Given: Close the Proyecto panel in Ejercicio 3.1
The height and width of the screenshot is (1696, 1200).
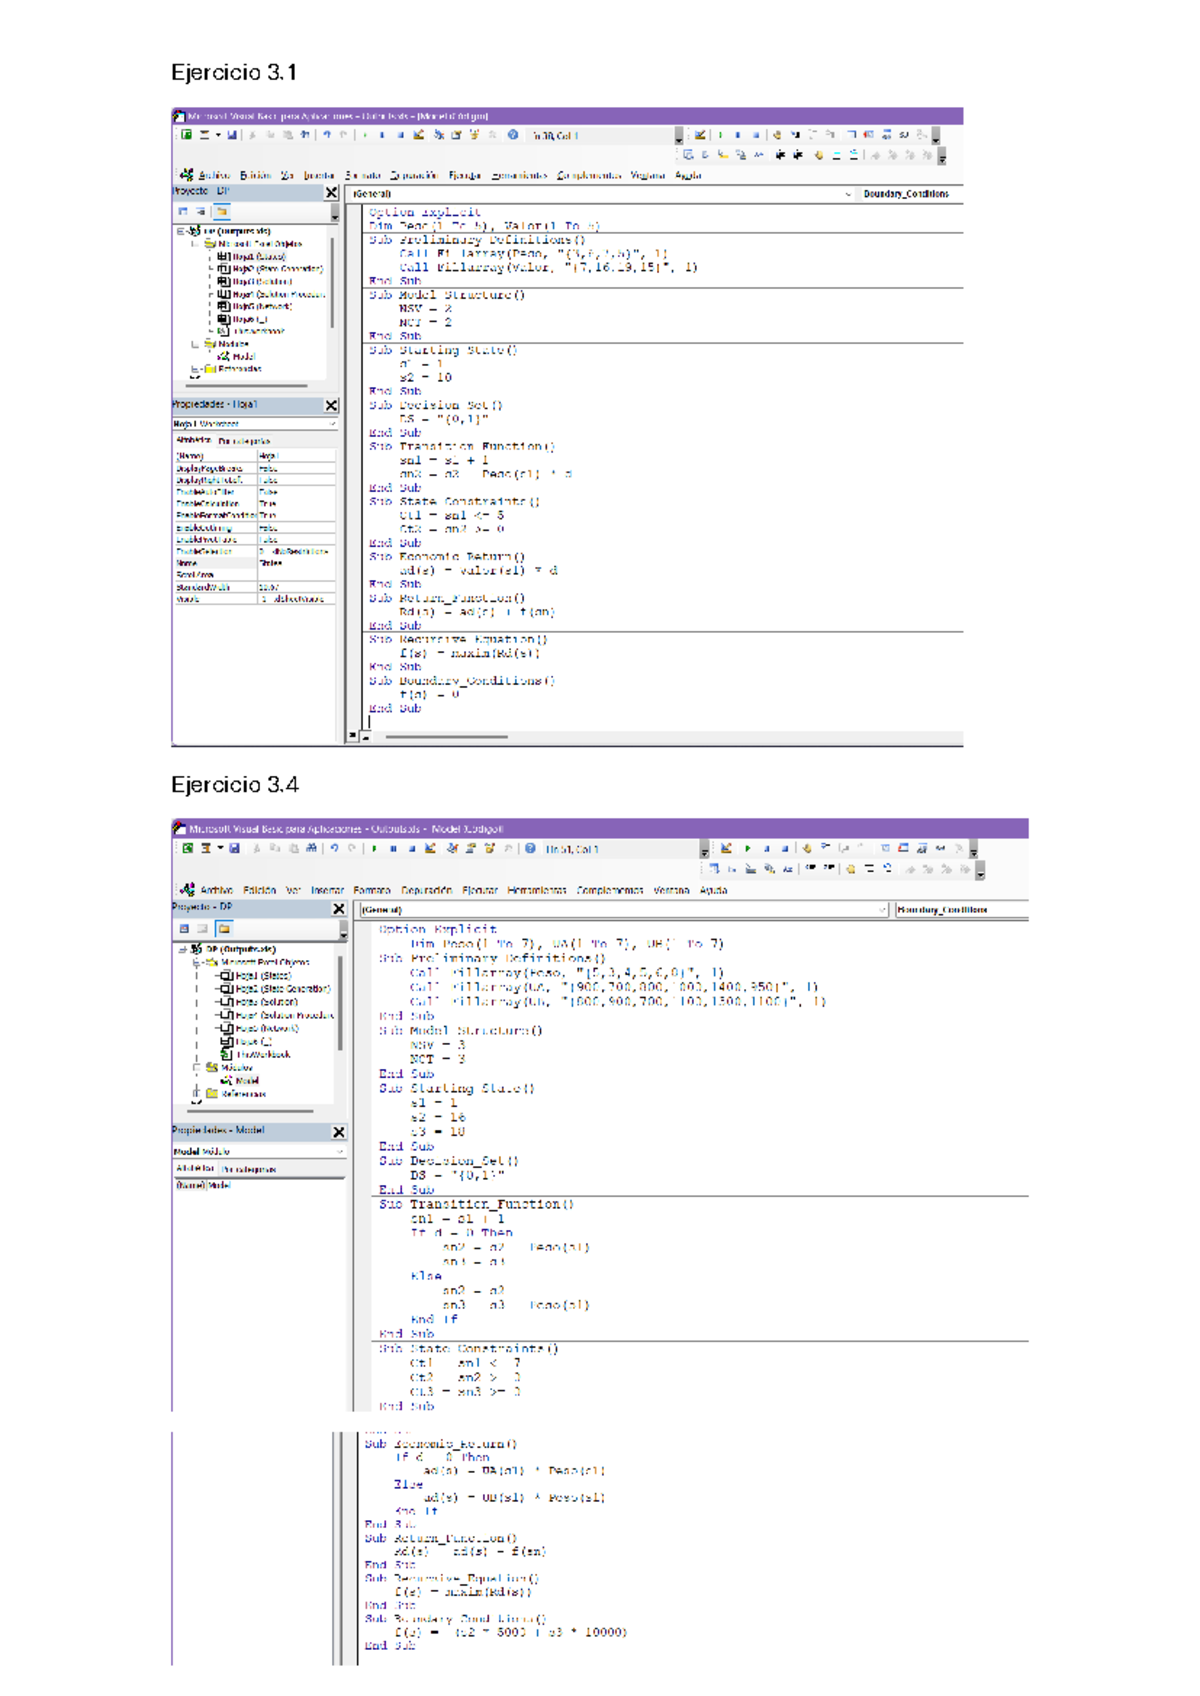Looking at the screenshot, I should [x=331, y=192].
